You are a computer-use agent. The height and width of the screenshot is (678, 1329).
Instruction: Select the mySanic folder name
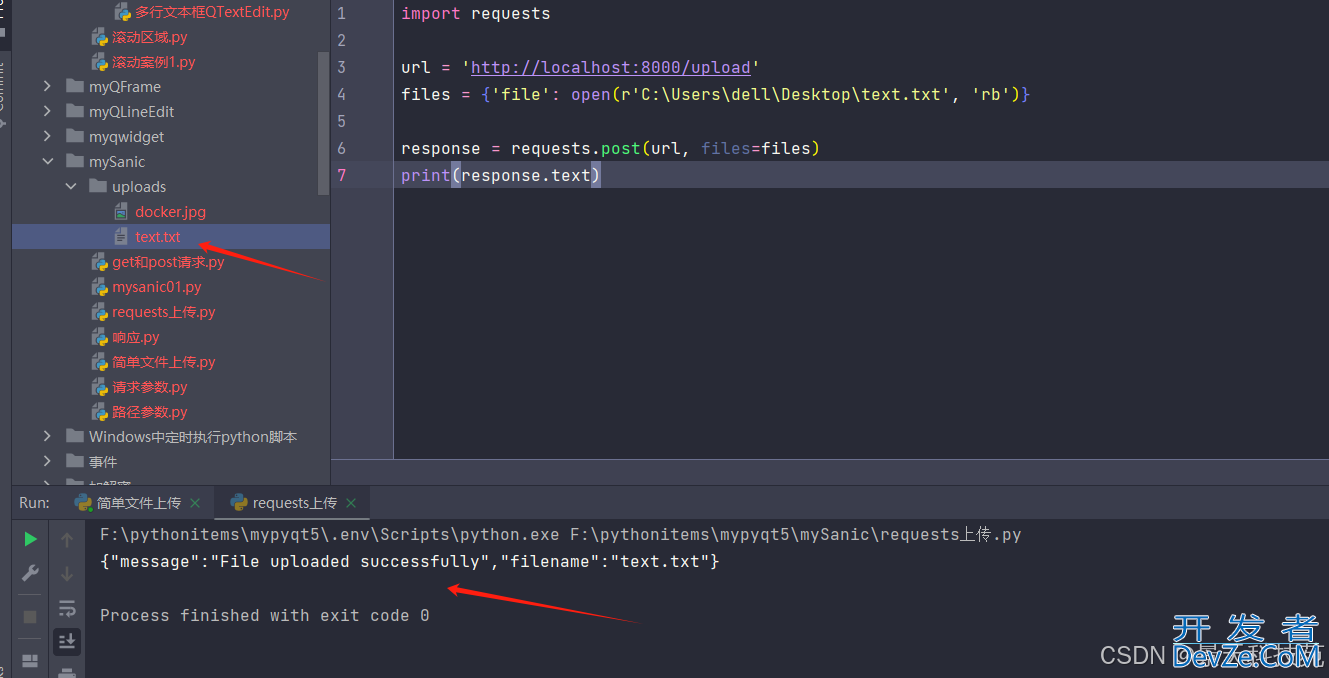point(117,162)
